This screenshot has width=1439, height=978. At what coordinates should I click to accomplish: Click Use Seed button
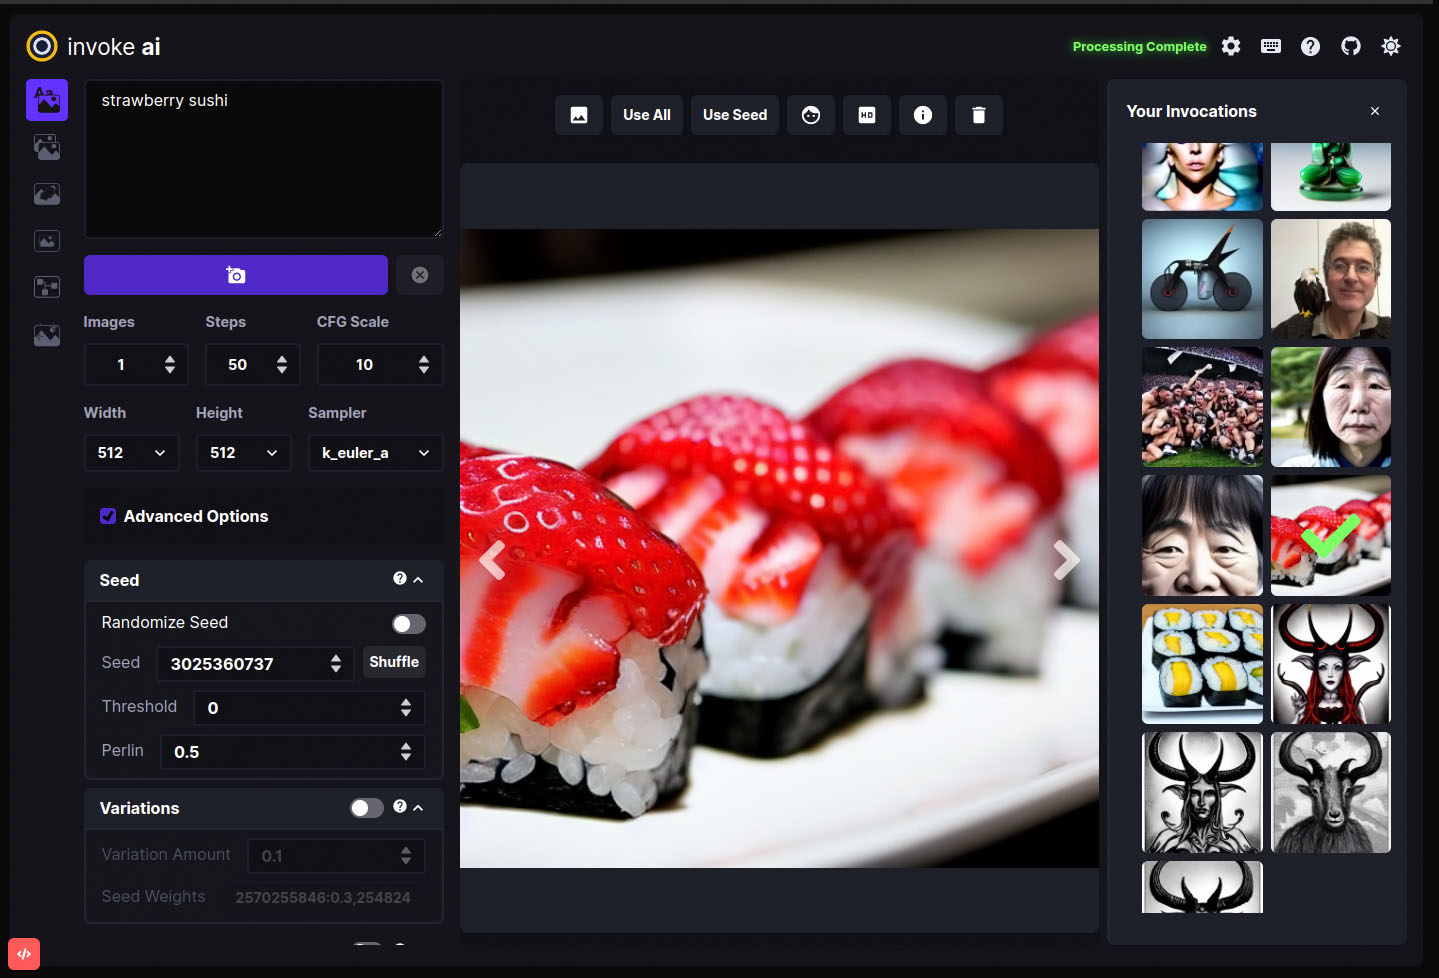pos(735,115)
